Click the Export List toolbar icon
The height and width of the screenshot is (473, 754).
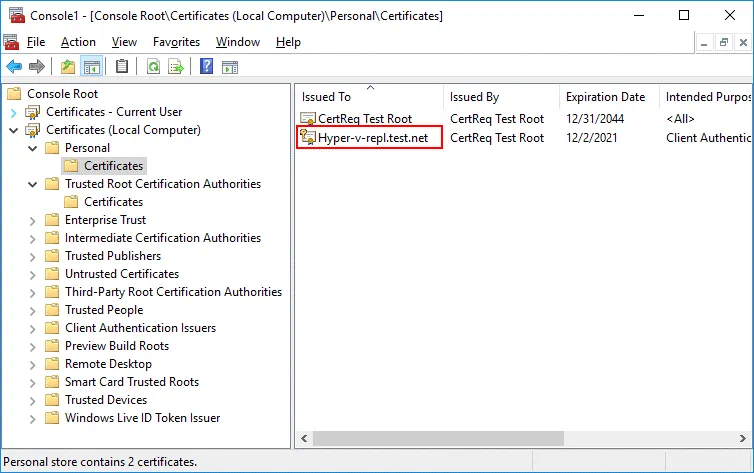pos(176,67)
